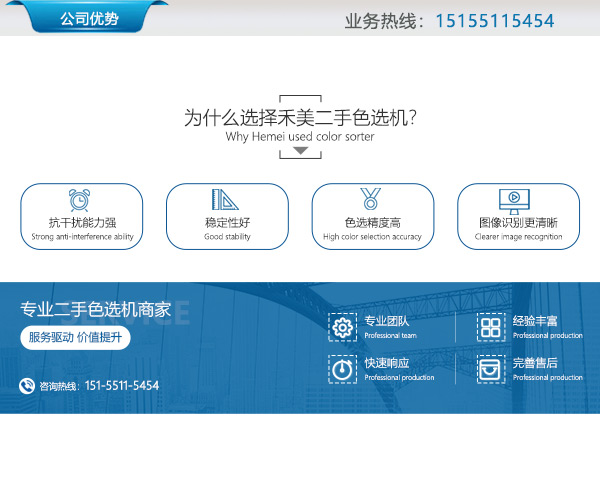The image size is (600, 488).
Task: Click the 服务驱动 价值提升 button
Action: [75, 338]
